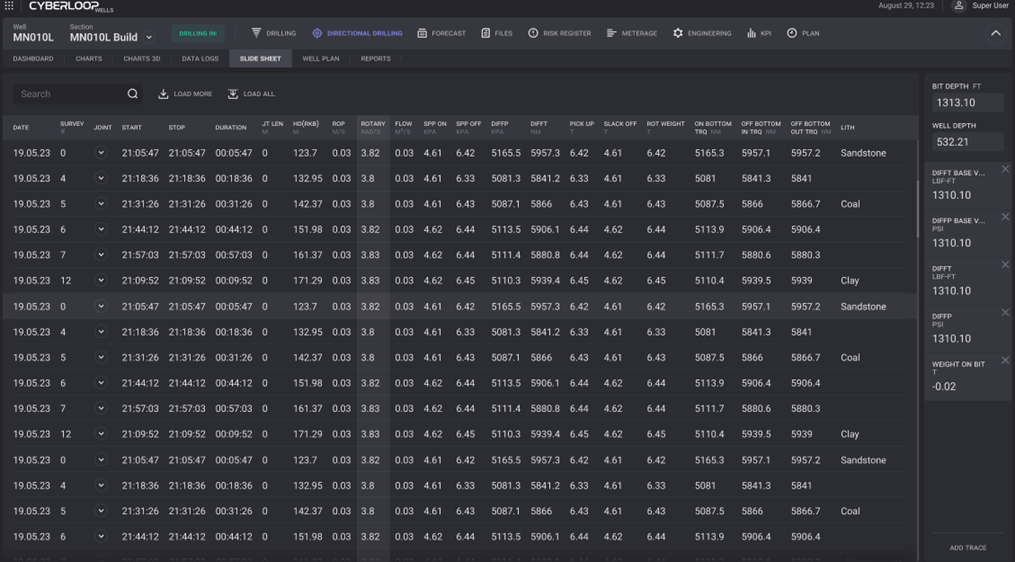Switch to the Well Plan tab
1015x562 pixels.
pyautogui.click(x=320, y=59)
